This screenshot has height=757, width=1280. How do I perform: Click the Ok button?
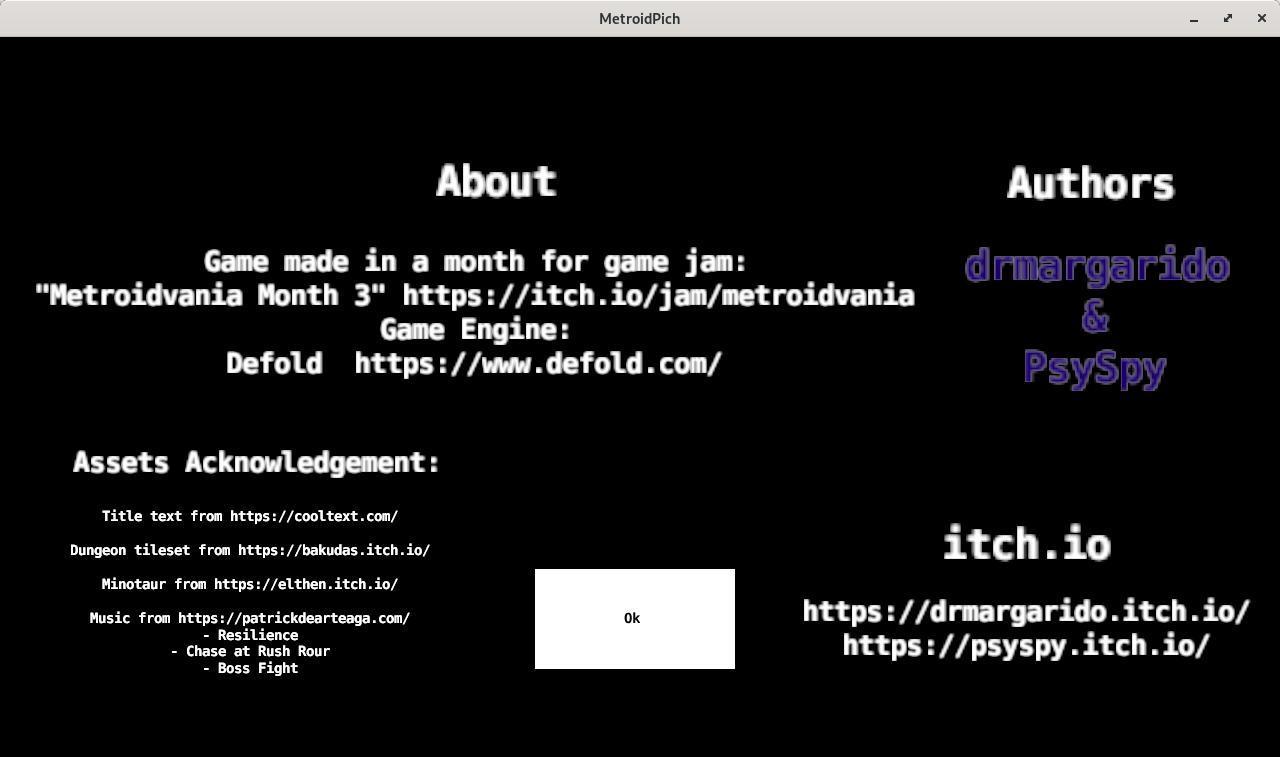tap(635, 619)
